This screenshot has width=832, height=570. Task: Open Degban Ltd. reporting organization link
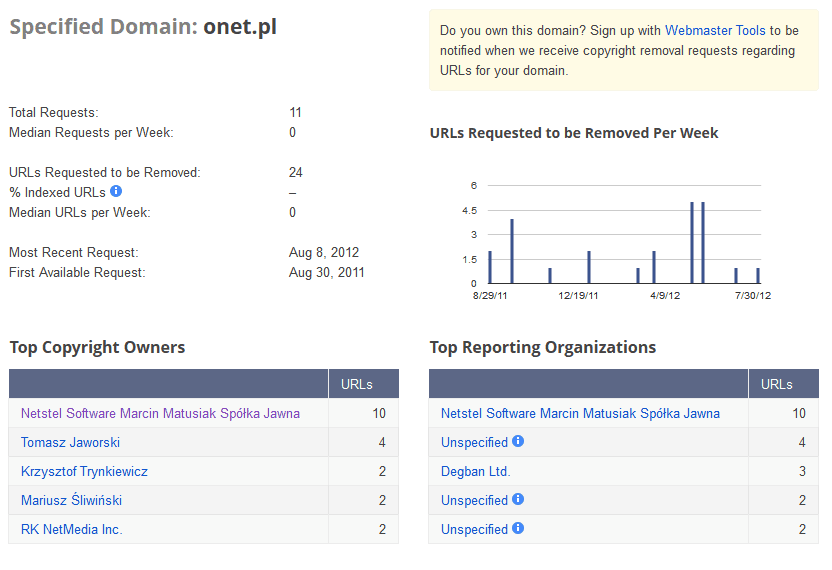475,471
